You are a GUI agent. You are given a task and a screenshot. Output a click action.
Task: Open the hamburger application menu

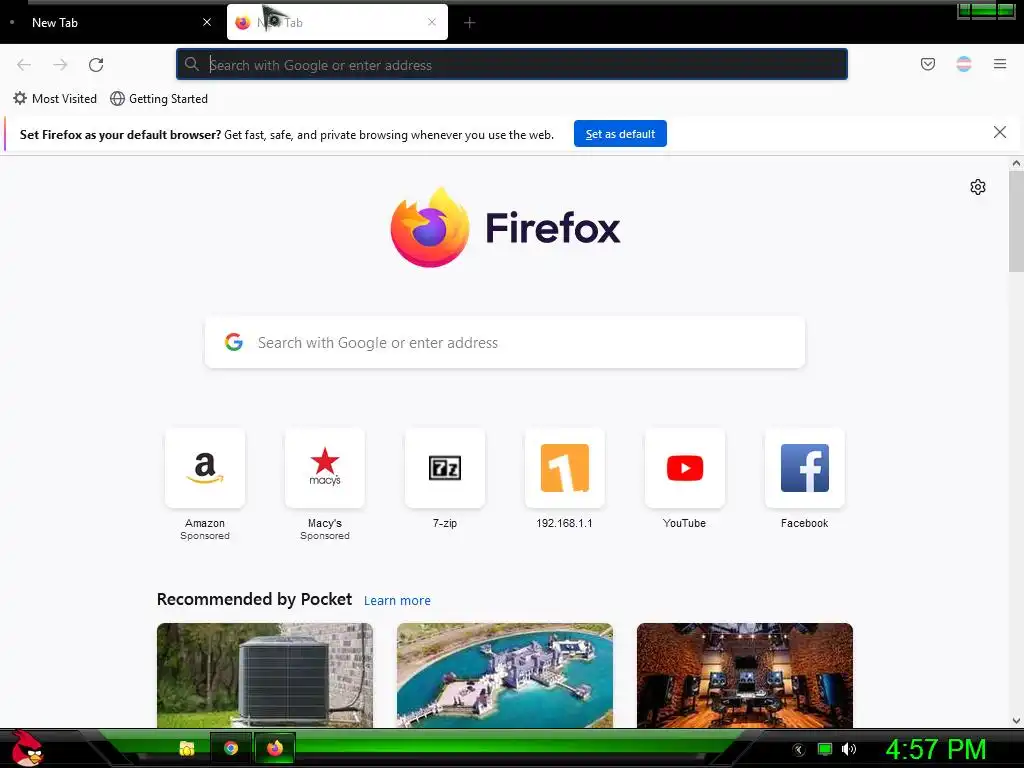[1000, 64]
